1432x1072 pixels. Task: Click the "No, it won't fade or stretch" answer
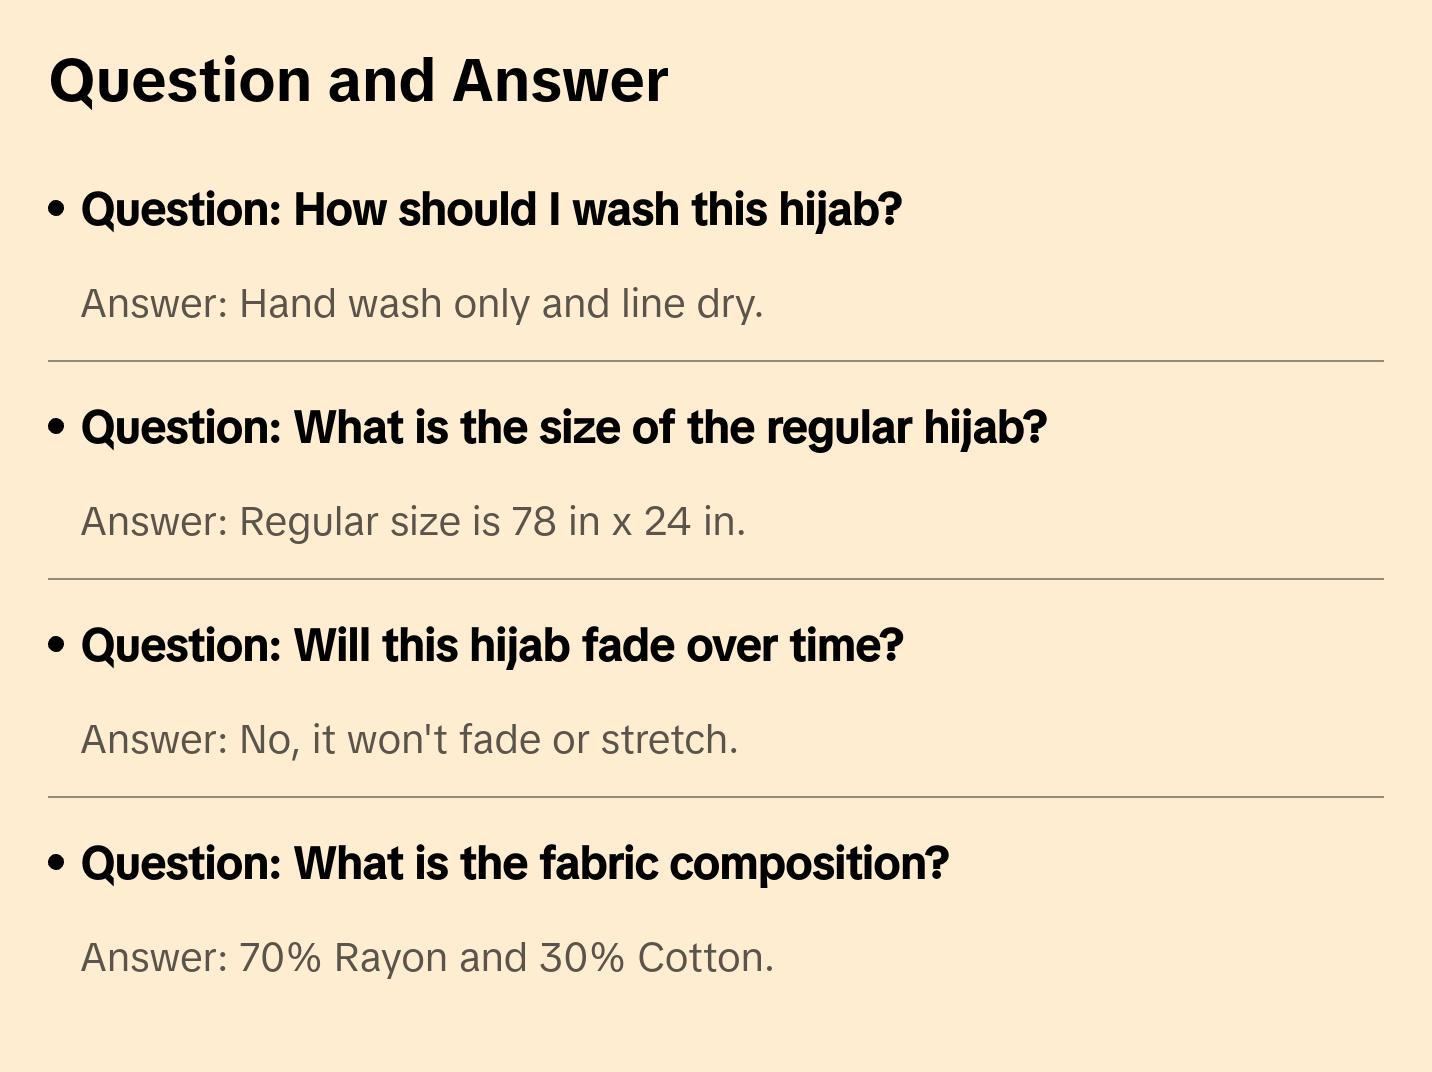[409, 740]
